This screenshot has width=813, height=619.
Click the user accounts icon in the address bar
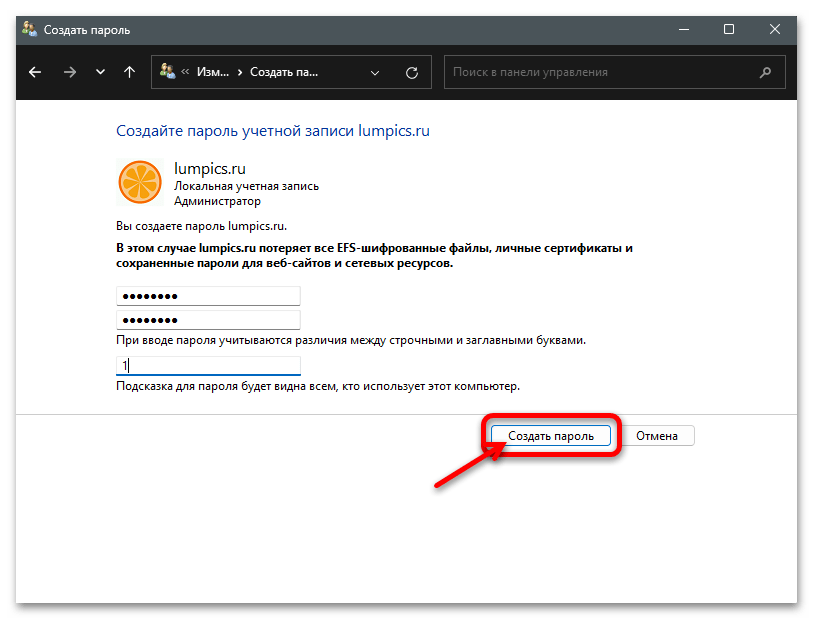pos(168,72)
